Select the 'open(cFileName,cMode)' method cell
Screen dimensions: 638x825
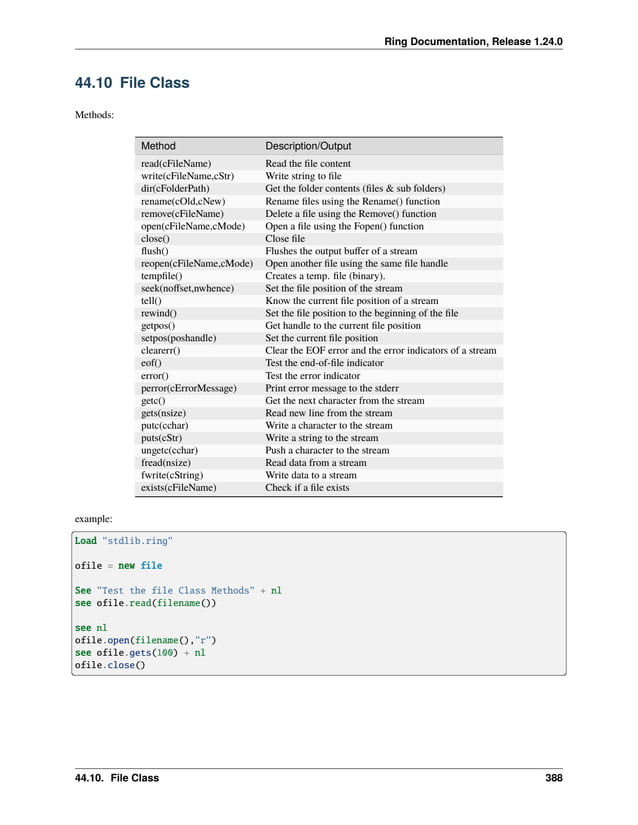(193, 226)
